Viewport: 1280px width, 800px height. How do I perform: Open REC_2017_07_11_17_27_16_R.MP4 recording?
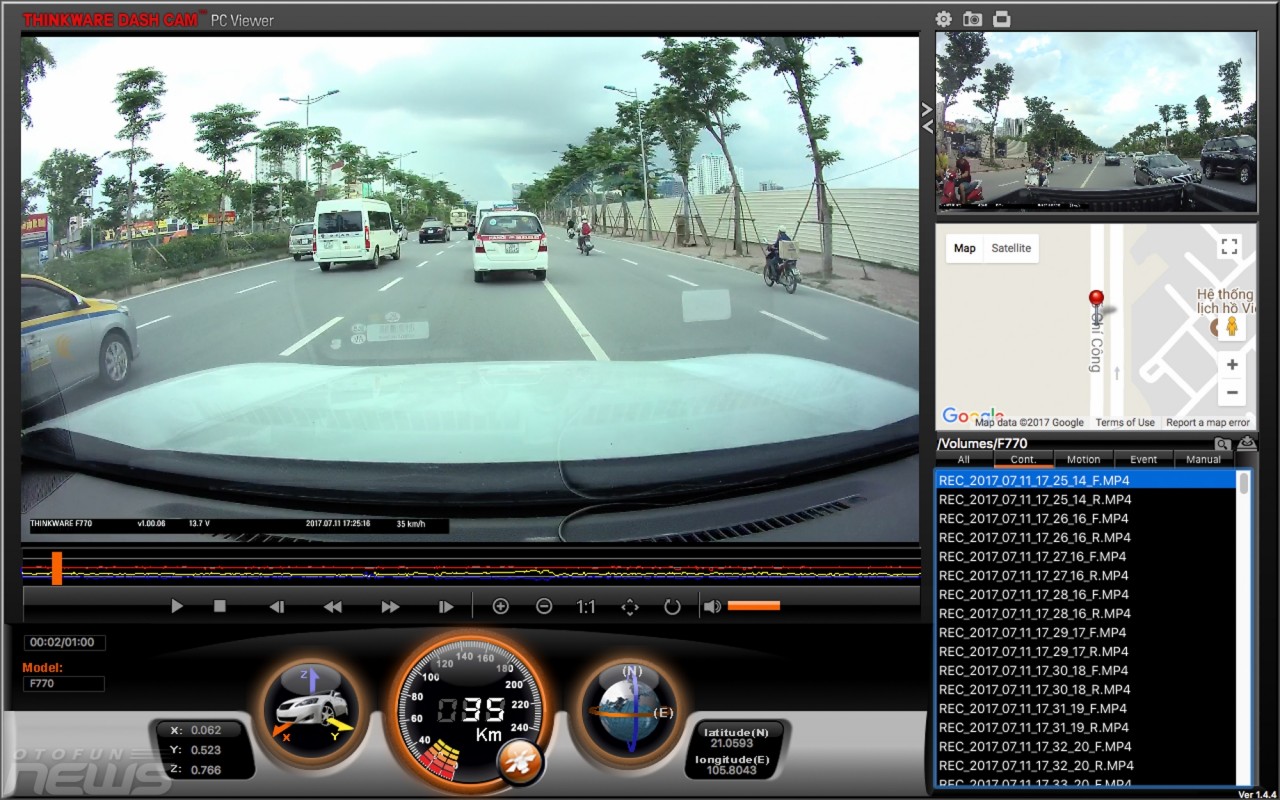[1086, 575]
